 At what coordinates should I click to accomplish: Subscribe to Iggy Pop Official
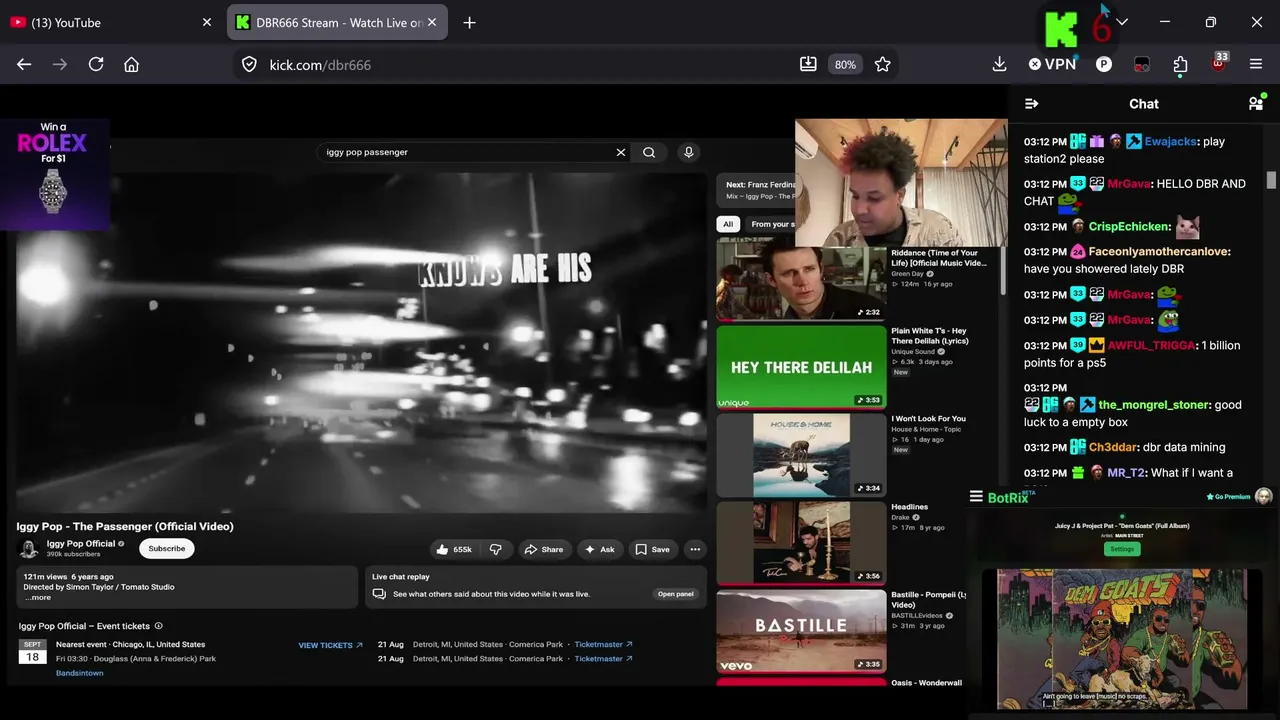coord(167,548)
